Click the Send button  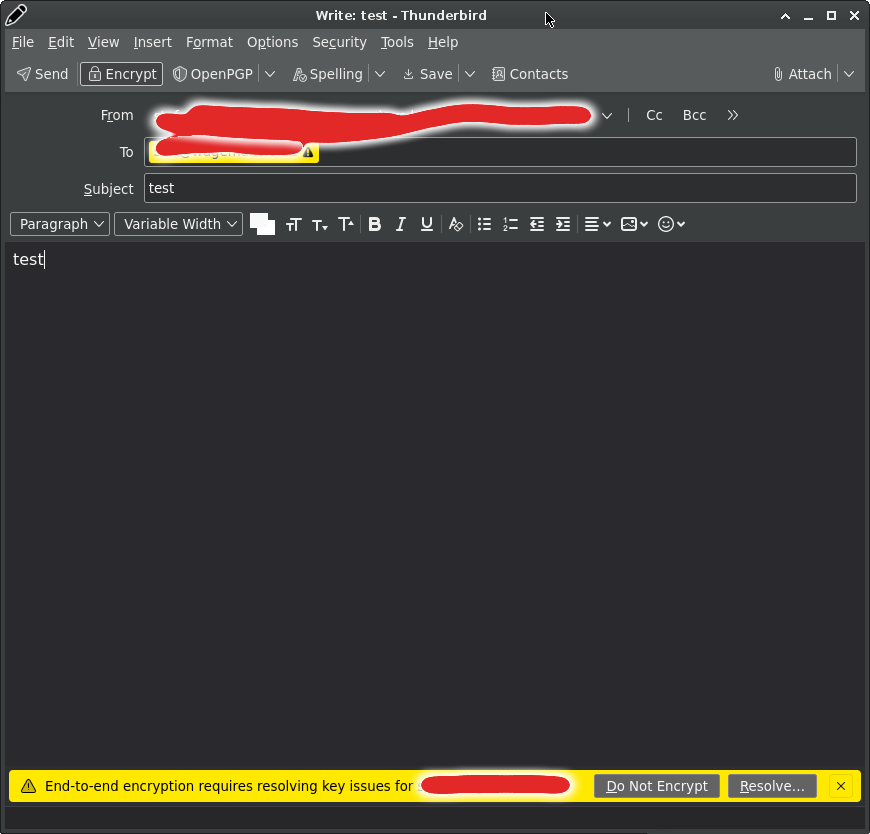43,74
